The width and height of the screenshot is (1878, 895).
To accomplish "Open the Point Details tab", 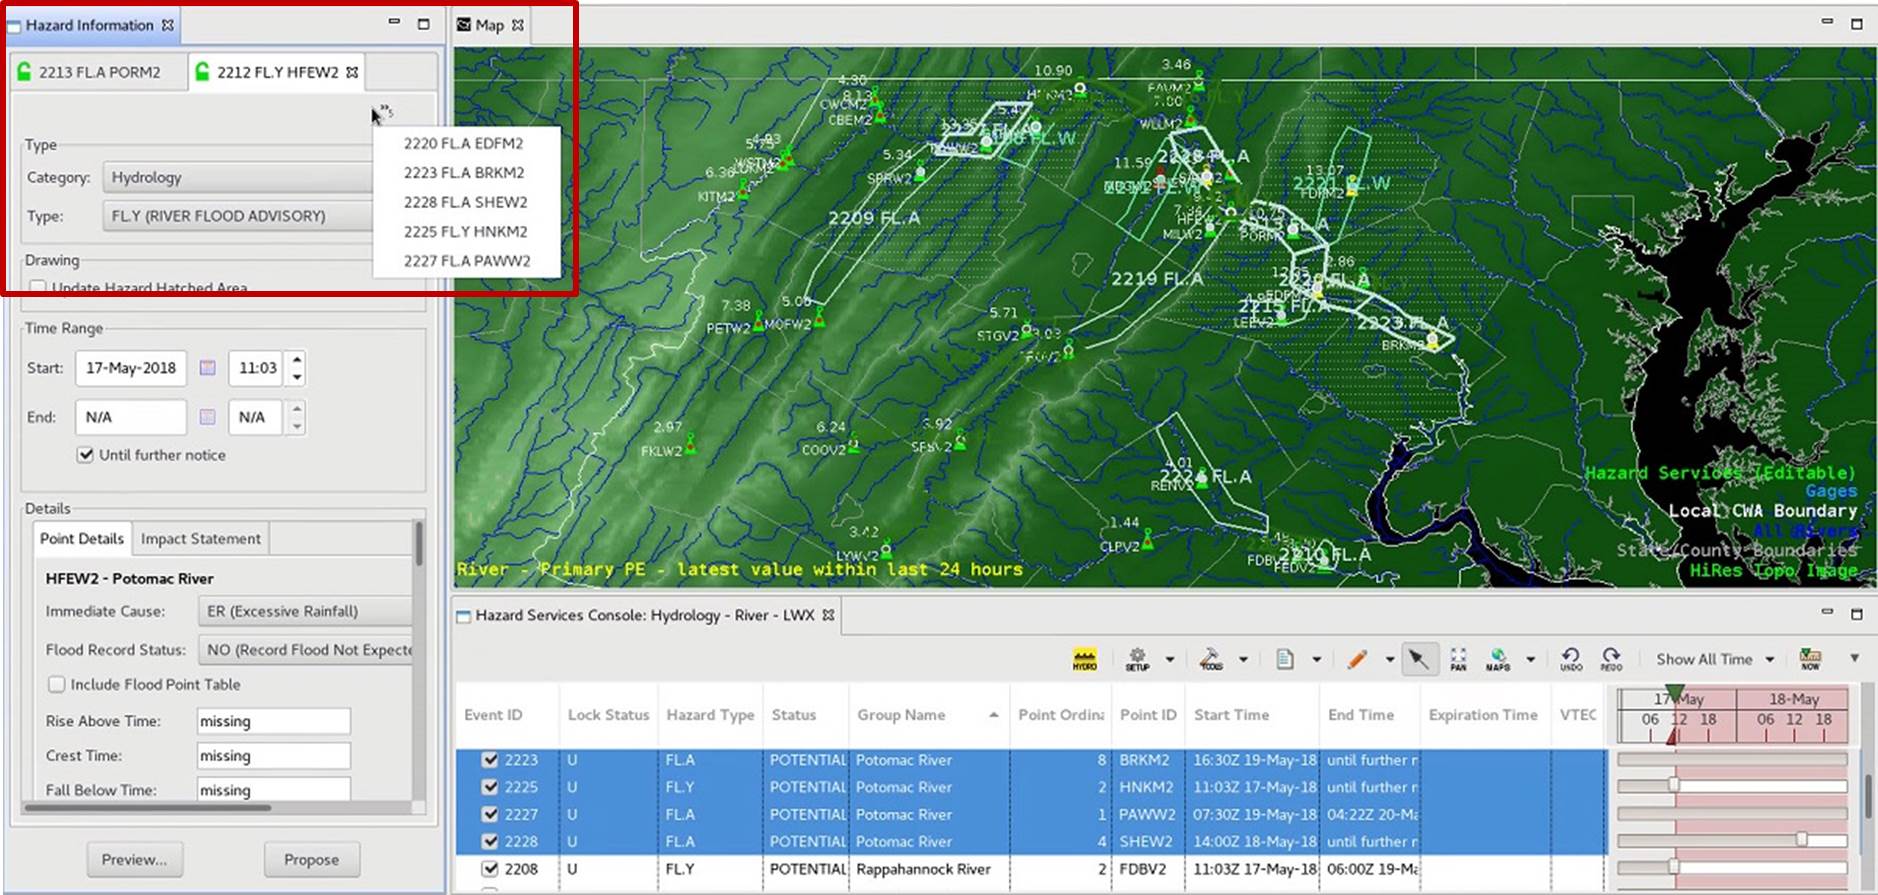I will point(82,538).
